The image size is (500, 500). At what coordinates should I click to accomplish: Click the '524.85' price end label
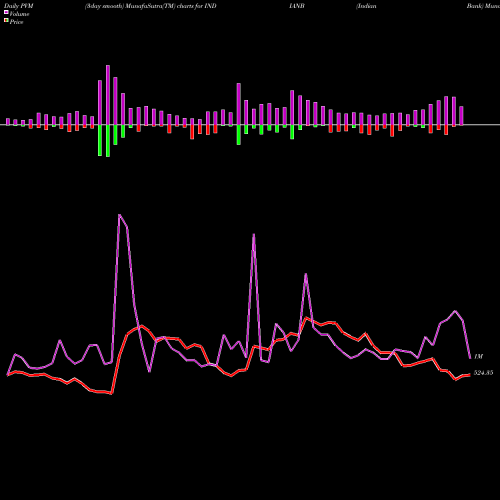[x=483, y=373]
